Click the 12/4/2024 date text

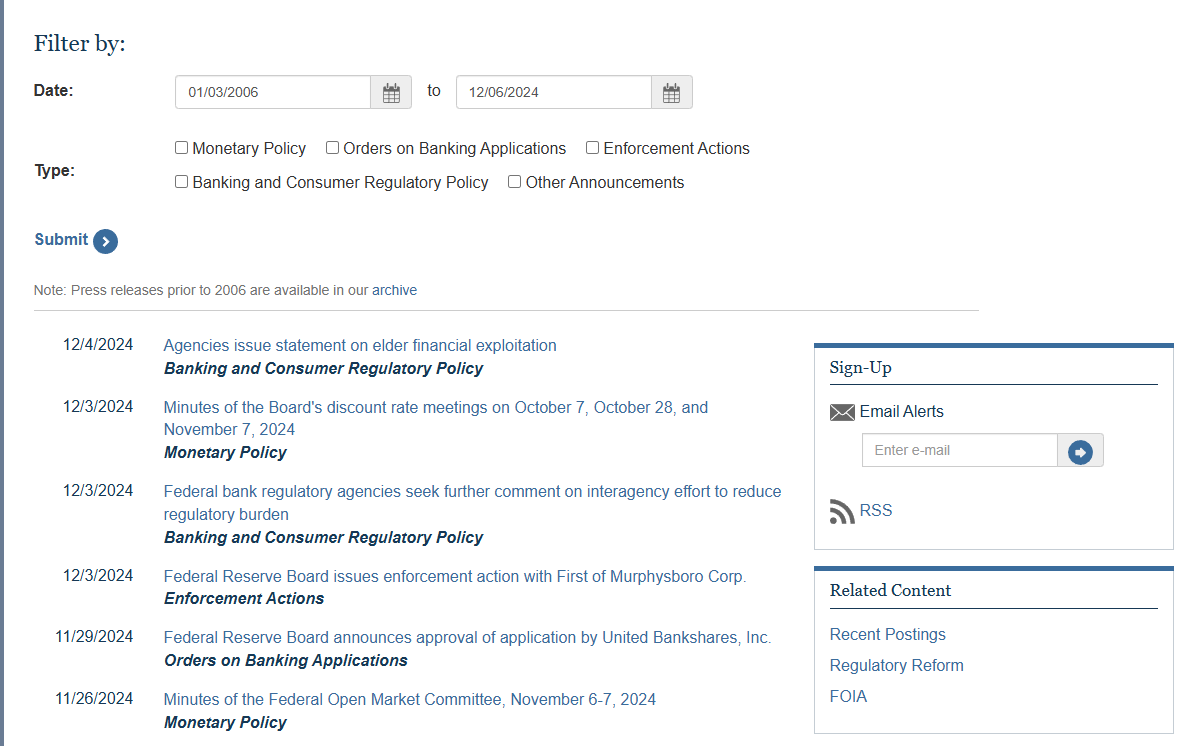(x=98, y=345)
